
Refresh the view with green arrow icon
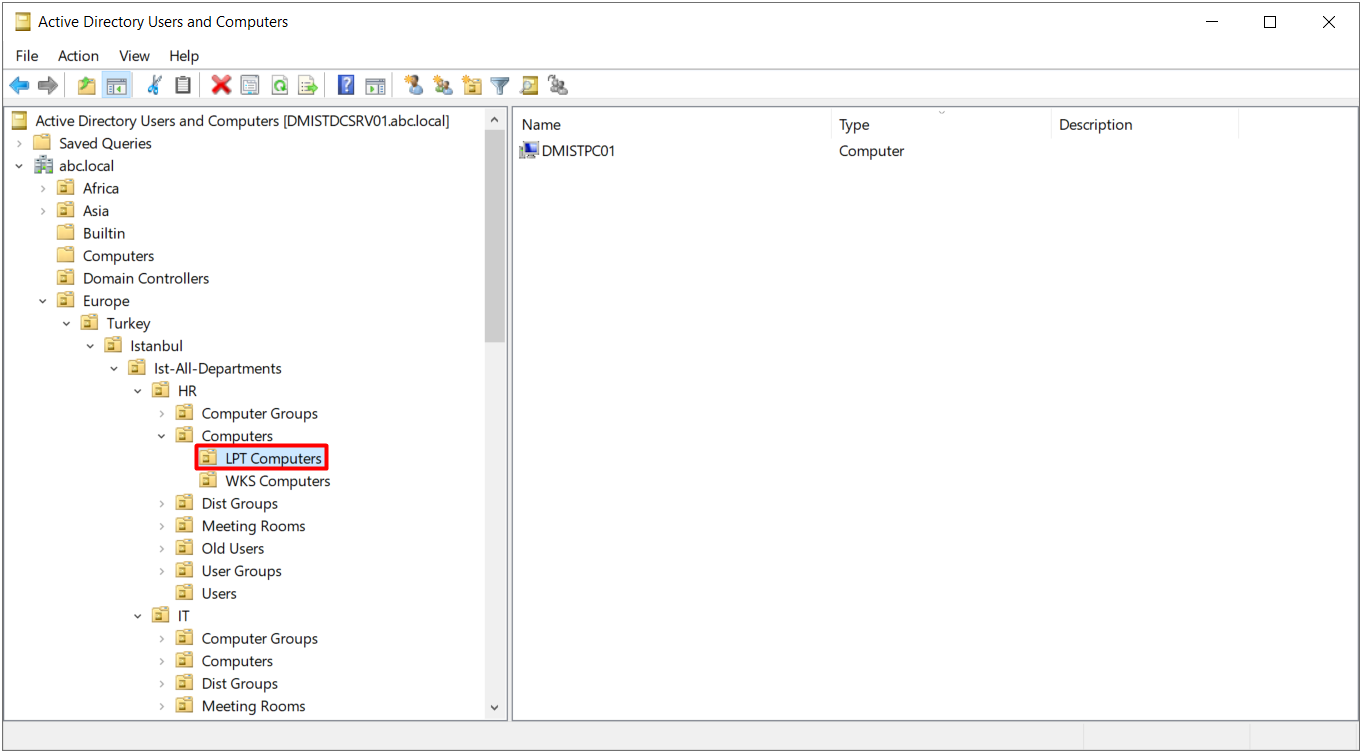point(280,86)
